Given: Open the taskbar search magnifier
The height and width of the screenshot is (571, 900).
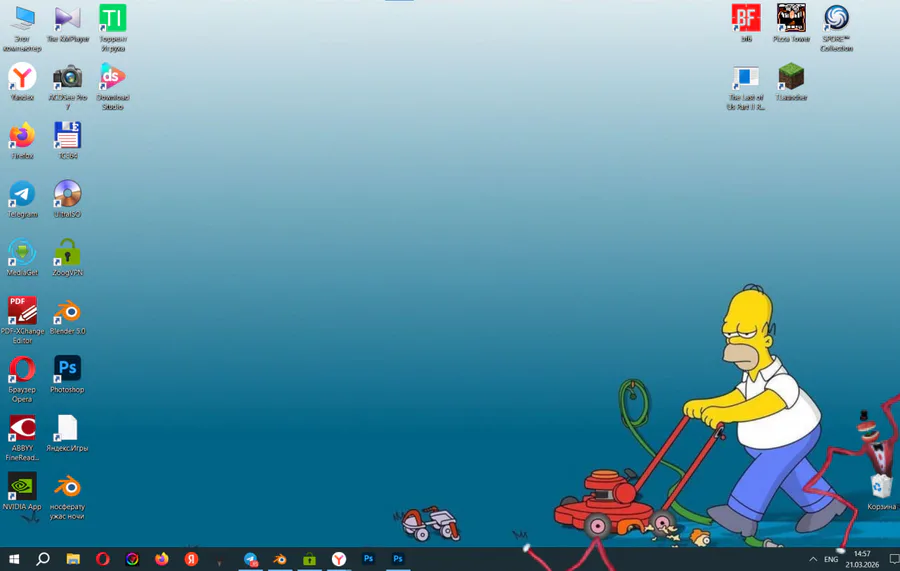Looking at the screenshot, I should [43, 559].
